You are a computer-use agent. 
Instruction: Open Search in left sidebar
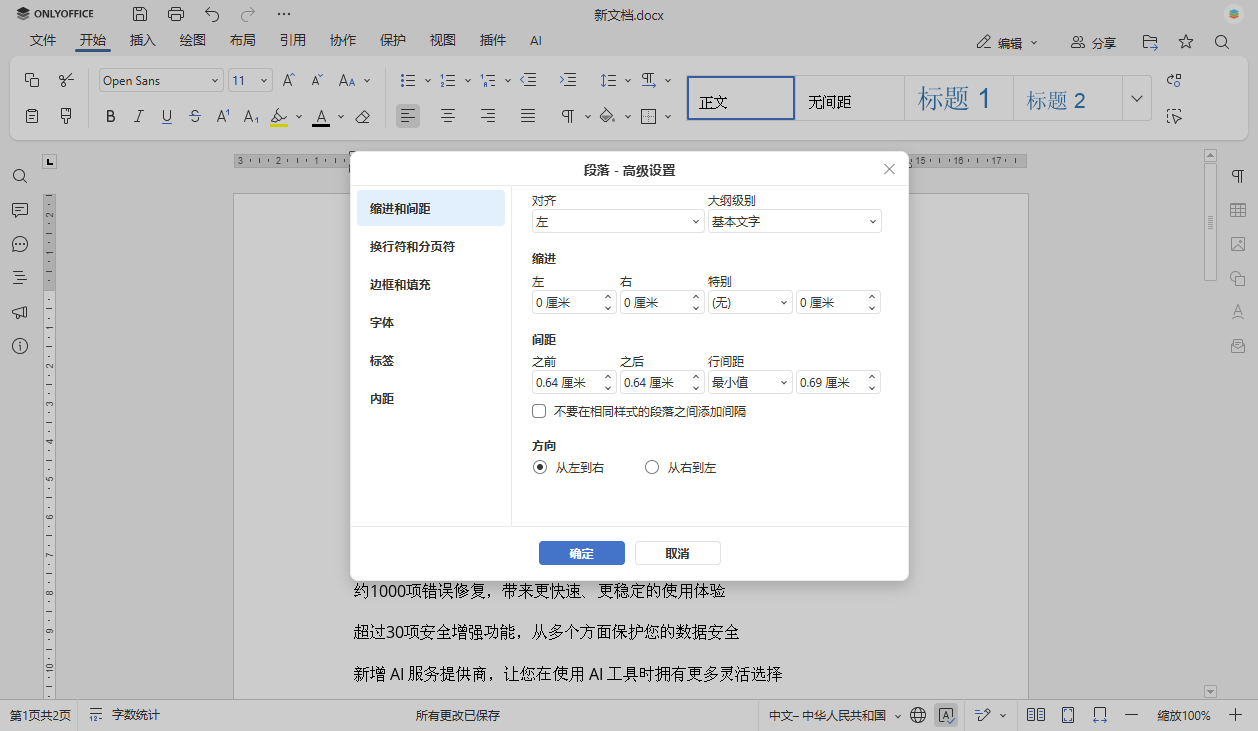[20, 176]
